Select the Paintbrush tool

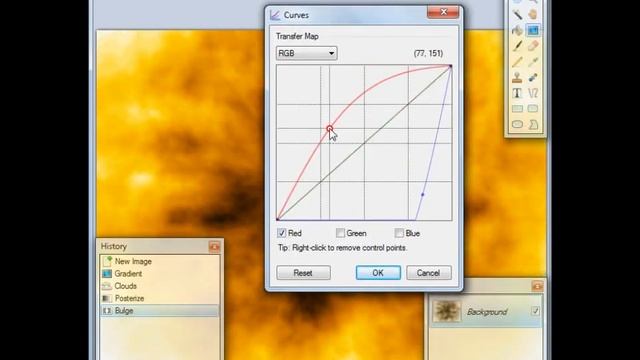point(518,46)
